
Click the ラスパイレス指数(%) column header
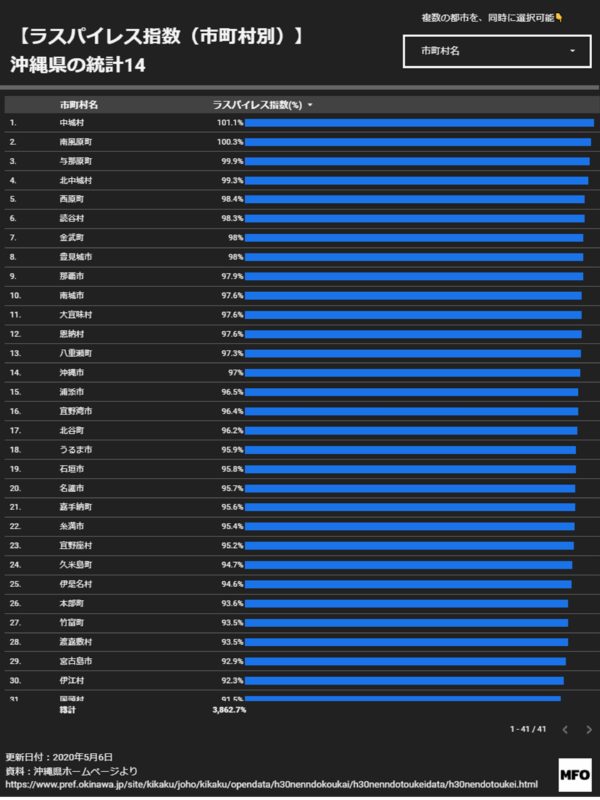pyautogui.click(x=257, y=105)
